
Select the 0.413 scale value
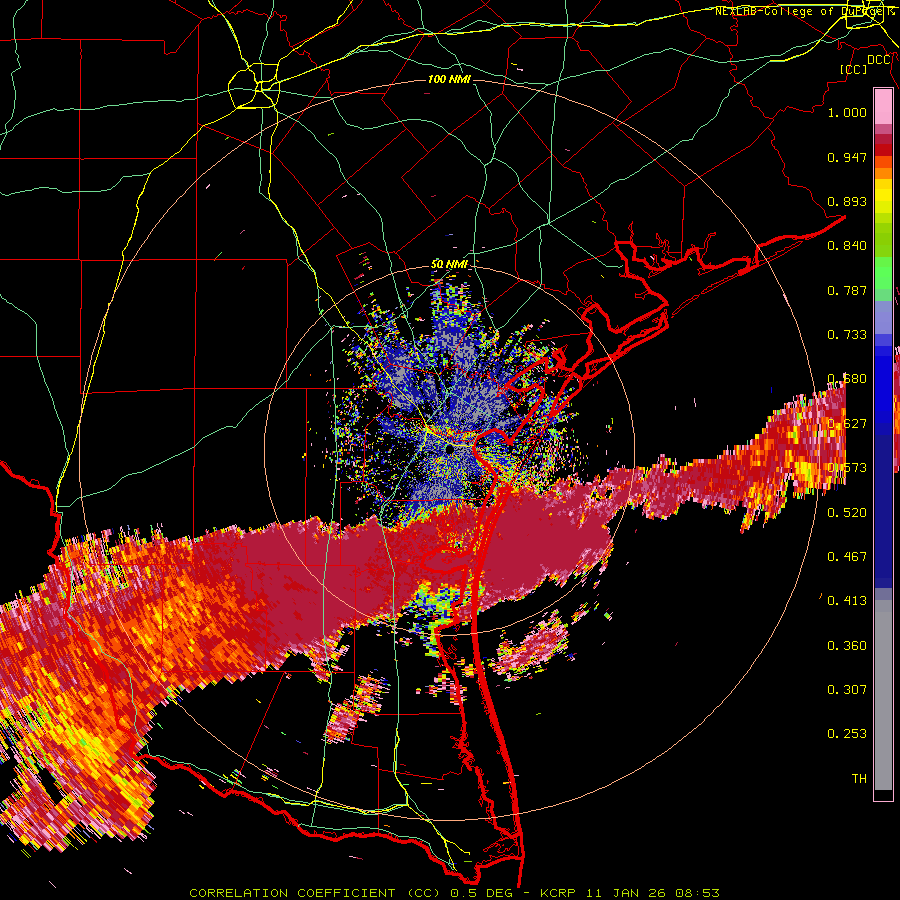pos(847,601)
